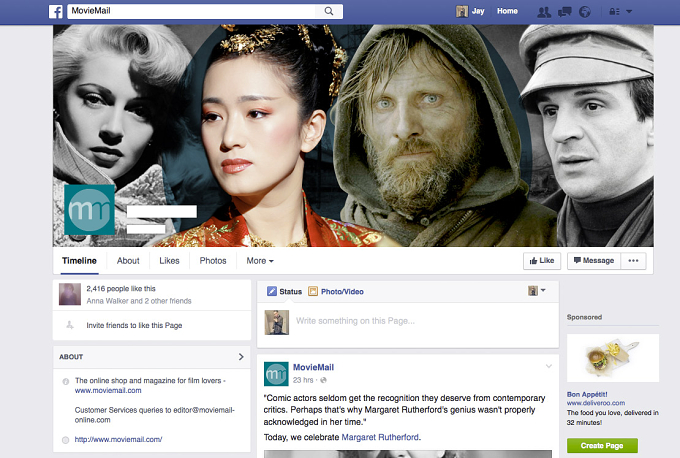Open the post options chevron
The width and height of the screenshot is (680, 458).
tap(549, 366)
